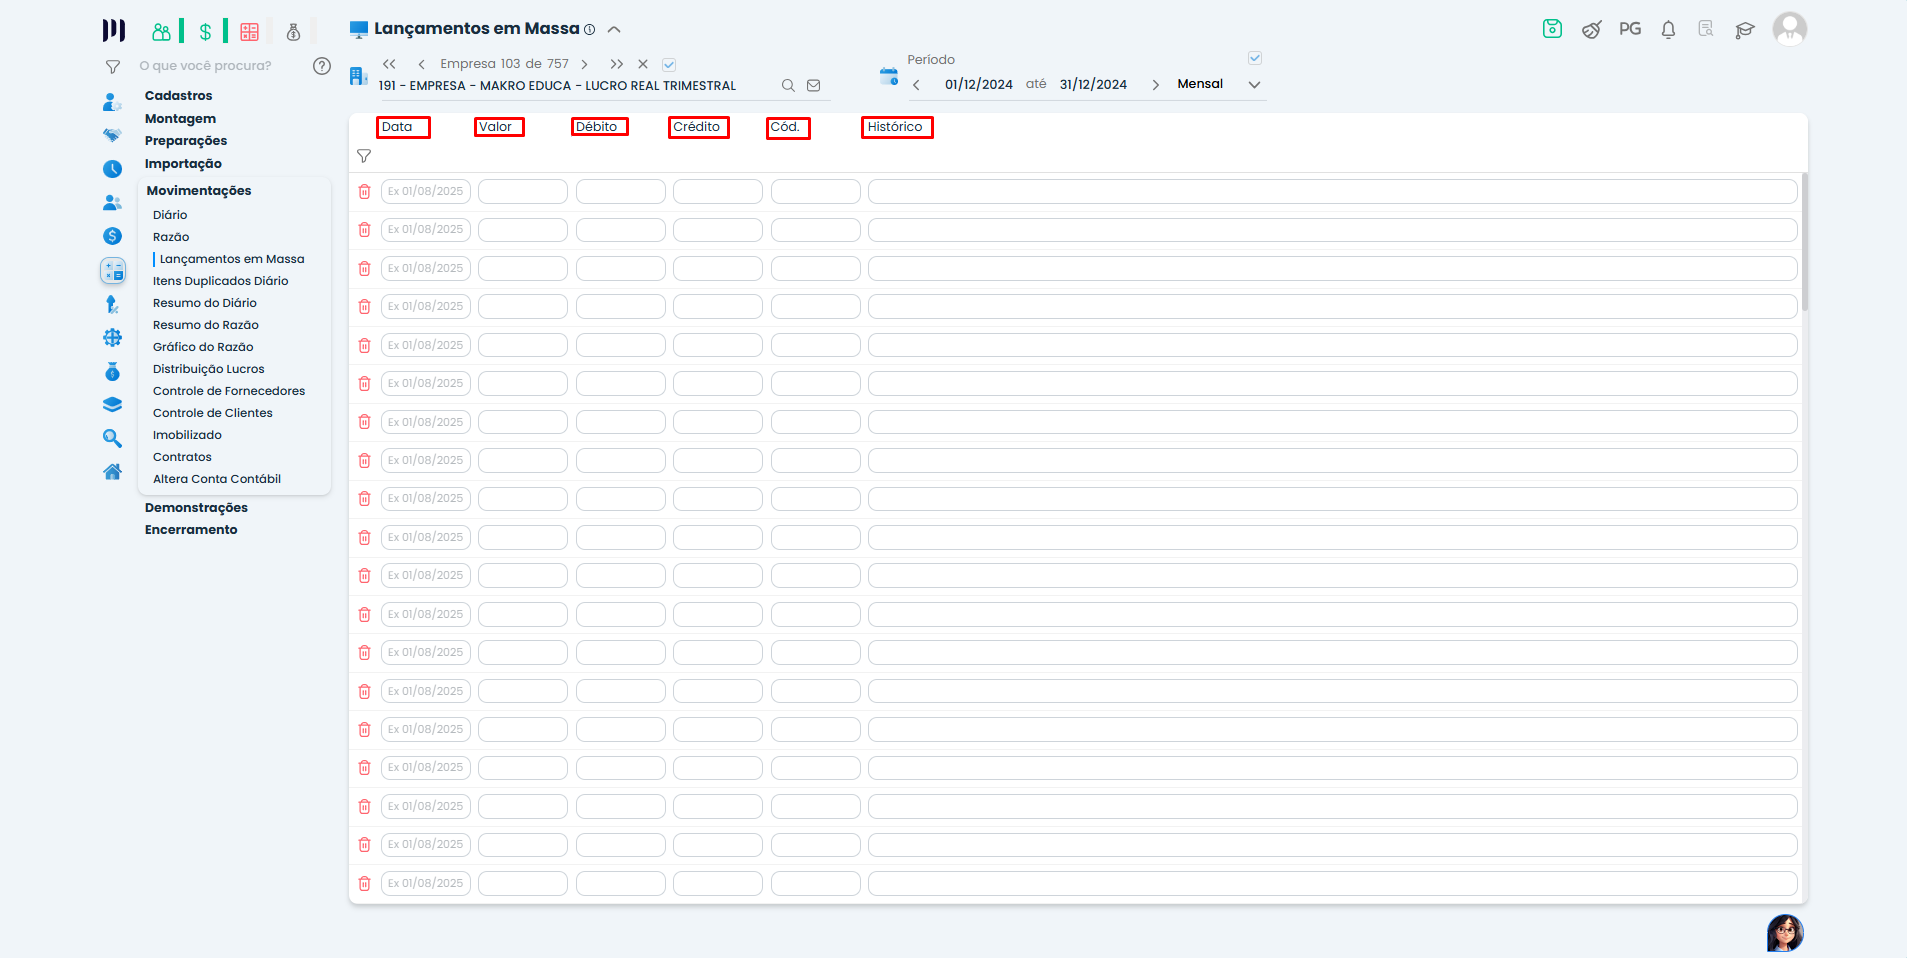Toggle the checkbox next to company navigation
Viewport: 1907px width, 958px height.
(x=669, y=64)
